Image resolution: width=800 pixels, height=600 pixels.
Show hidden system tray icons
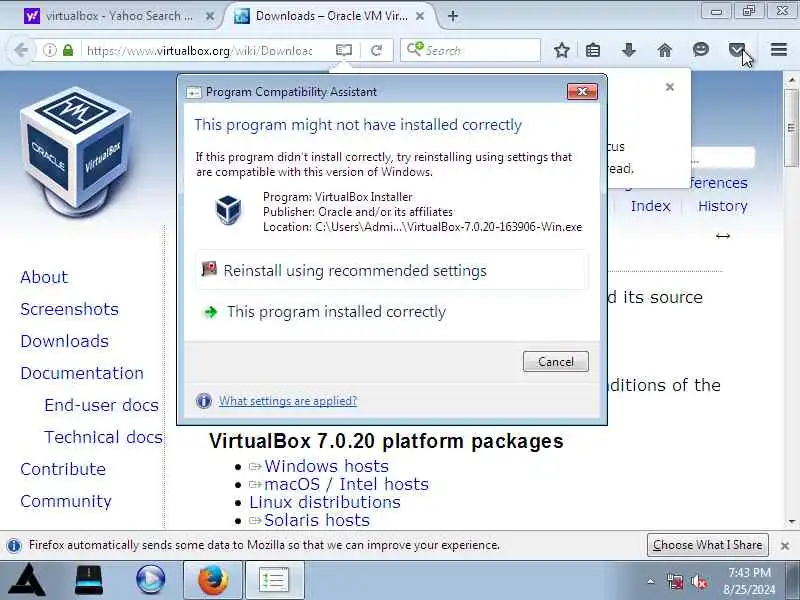(651, 581)
